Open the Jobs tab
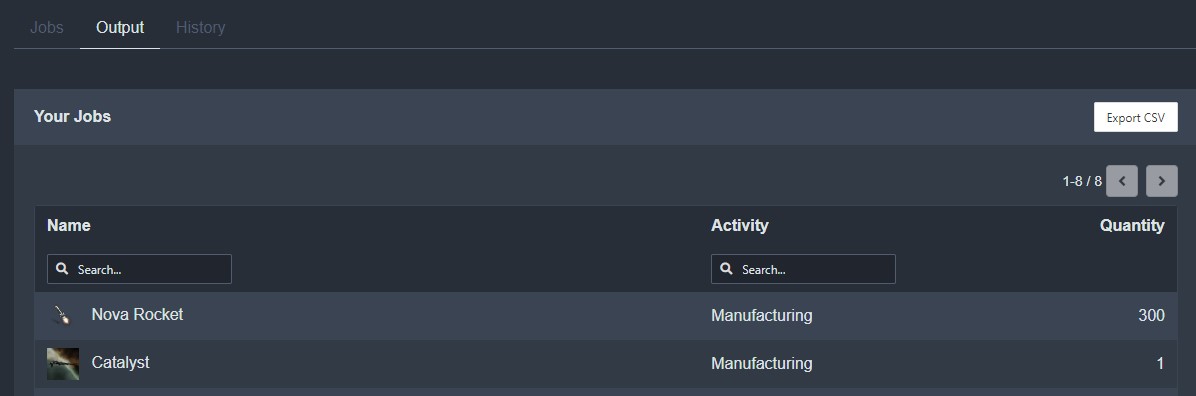Viewport: 1196px width, 396px height. (47, 27)
